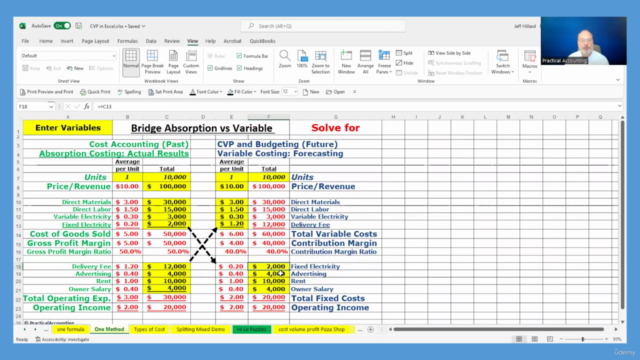
Task: Adjust the zoom slider in status bar
Action: 583,339
